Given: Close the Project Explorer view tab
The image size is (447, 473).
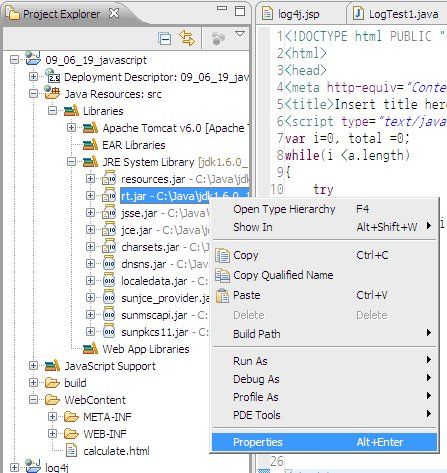Looking at the screenshot, I should pyautogui.click(x=114, y=13).
